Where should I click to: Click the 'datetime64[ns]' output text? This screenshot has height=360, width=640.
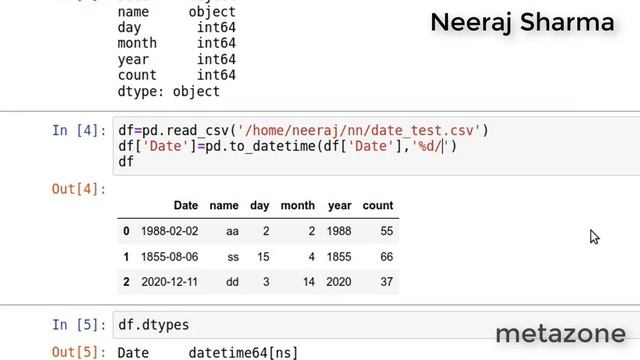[x=243, y=353]
